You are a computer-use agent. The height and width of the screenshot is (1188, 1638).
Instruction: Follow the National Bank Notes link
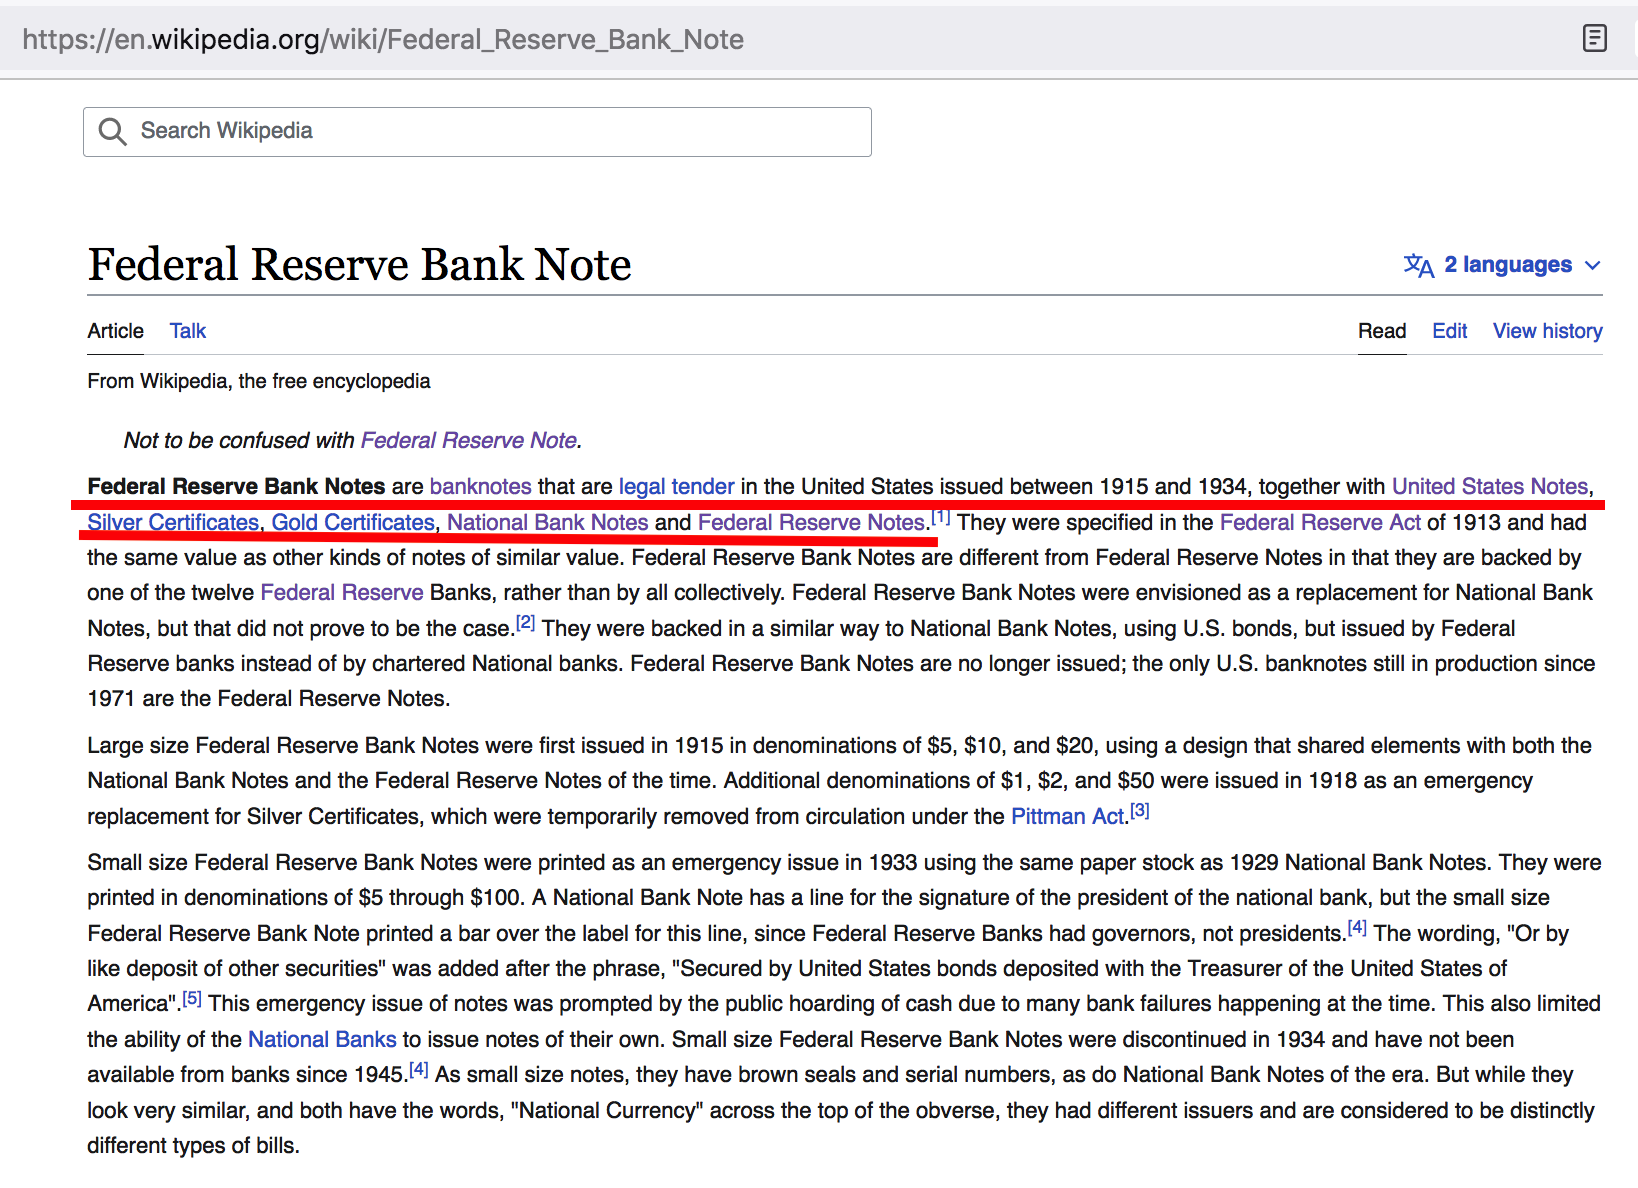548,522
